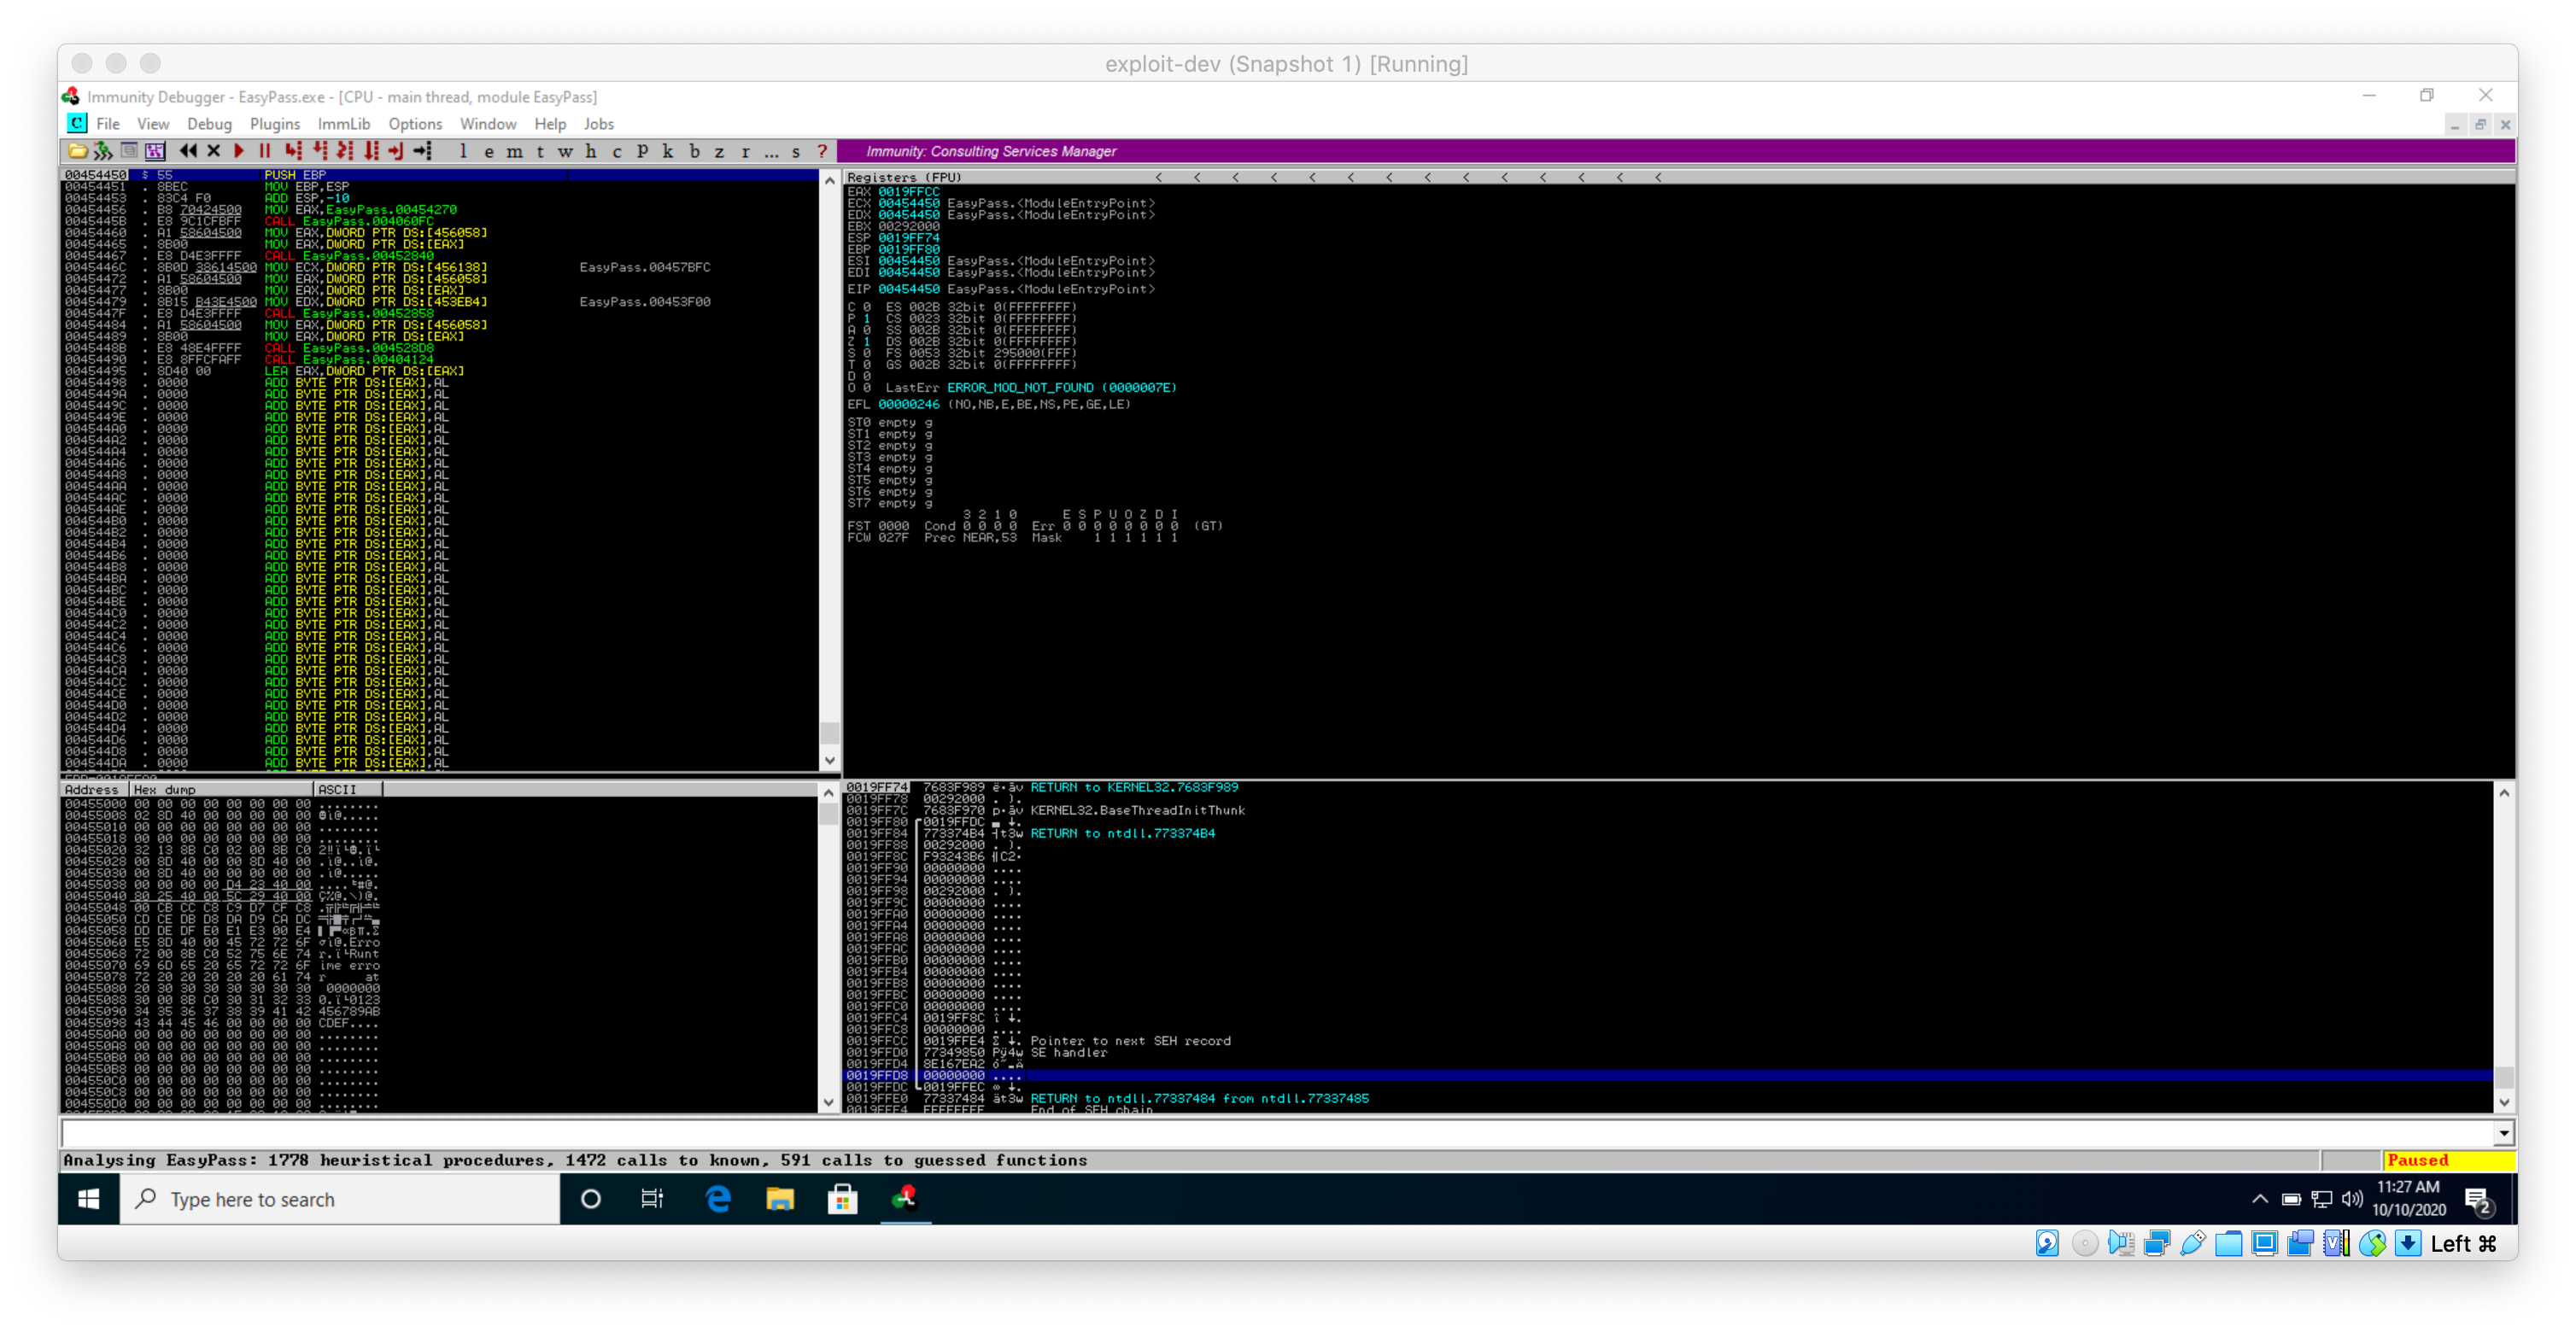Open the View menu
This screenshot has width=2576, height=1332.
coord(153,124)
